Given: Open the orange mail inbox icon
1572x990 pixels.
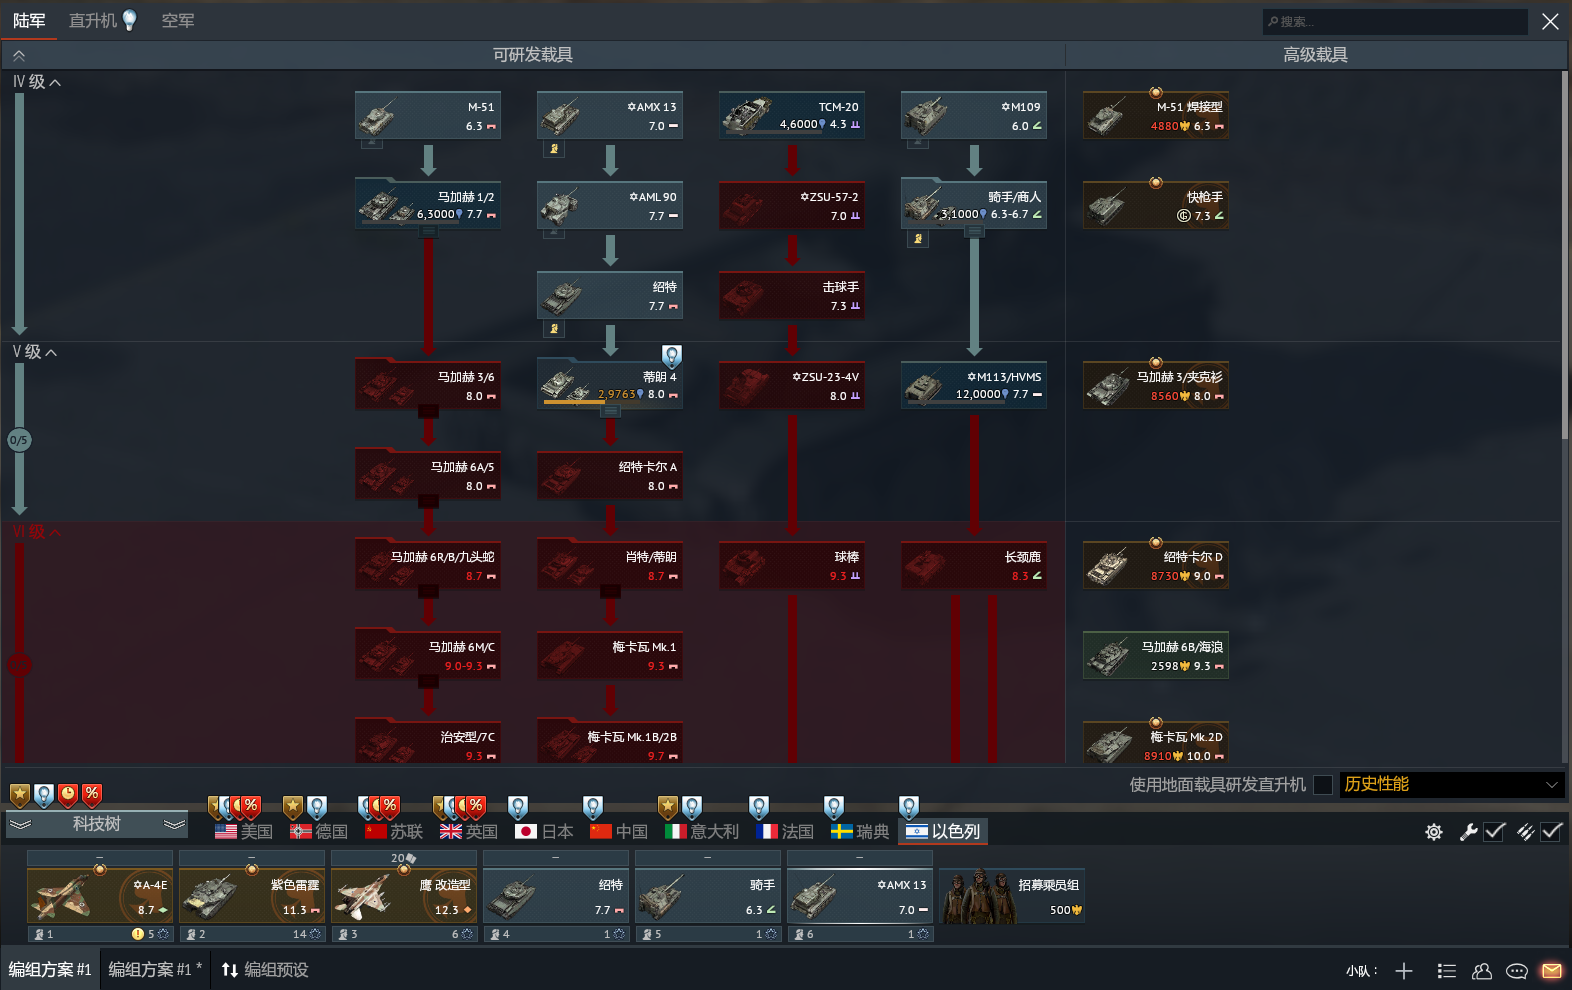Looking at the screenshot, I should click(1552, 971).
